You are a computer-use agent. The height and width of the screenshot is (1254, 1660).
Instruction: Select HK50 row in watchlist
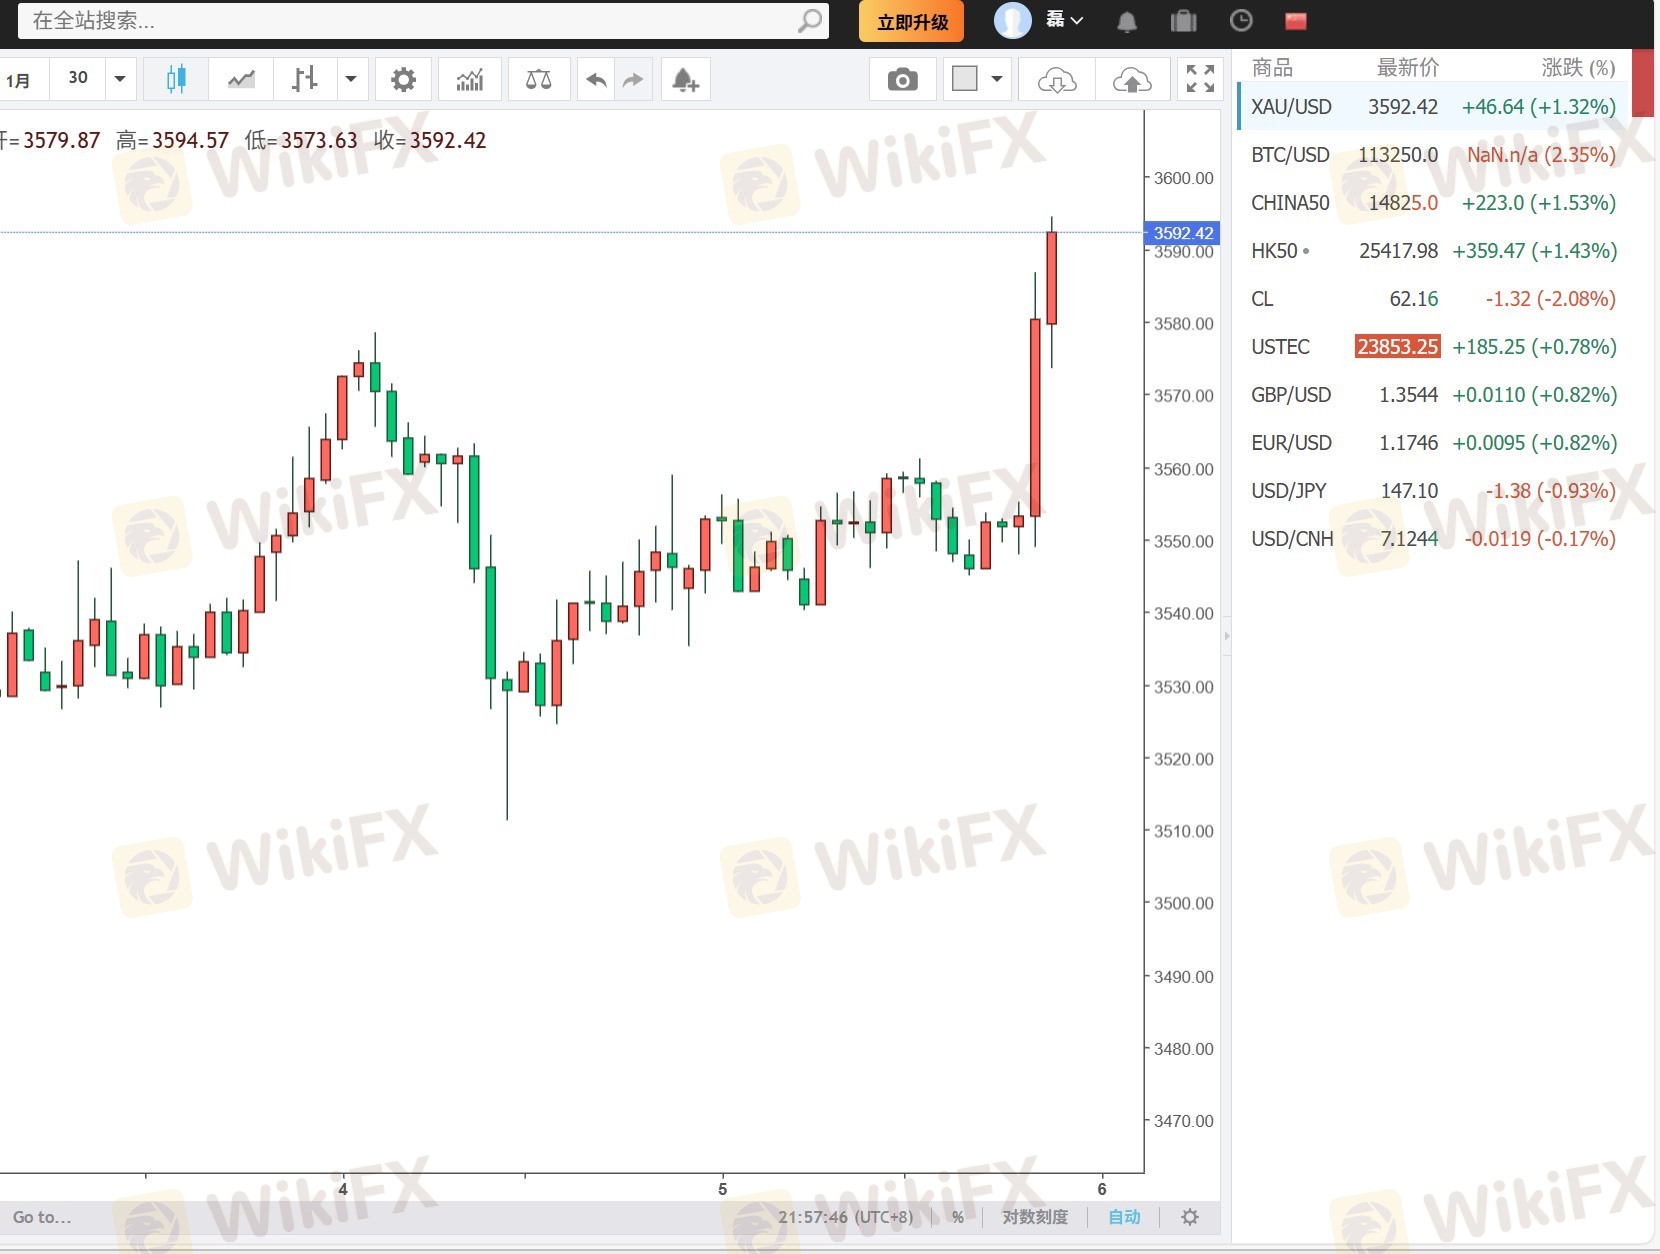click(1433, 251)
